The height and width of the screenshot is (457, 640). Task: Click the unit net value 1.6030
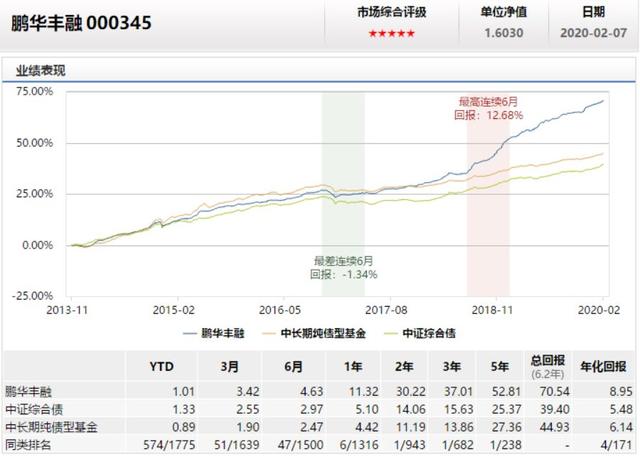[x=504, y=33]
